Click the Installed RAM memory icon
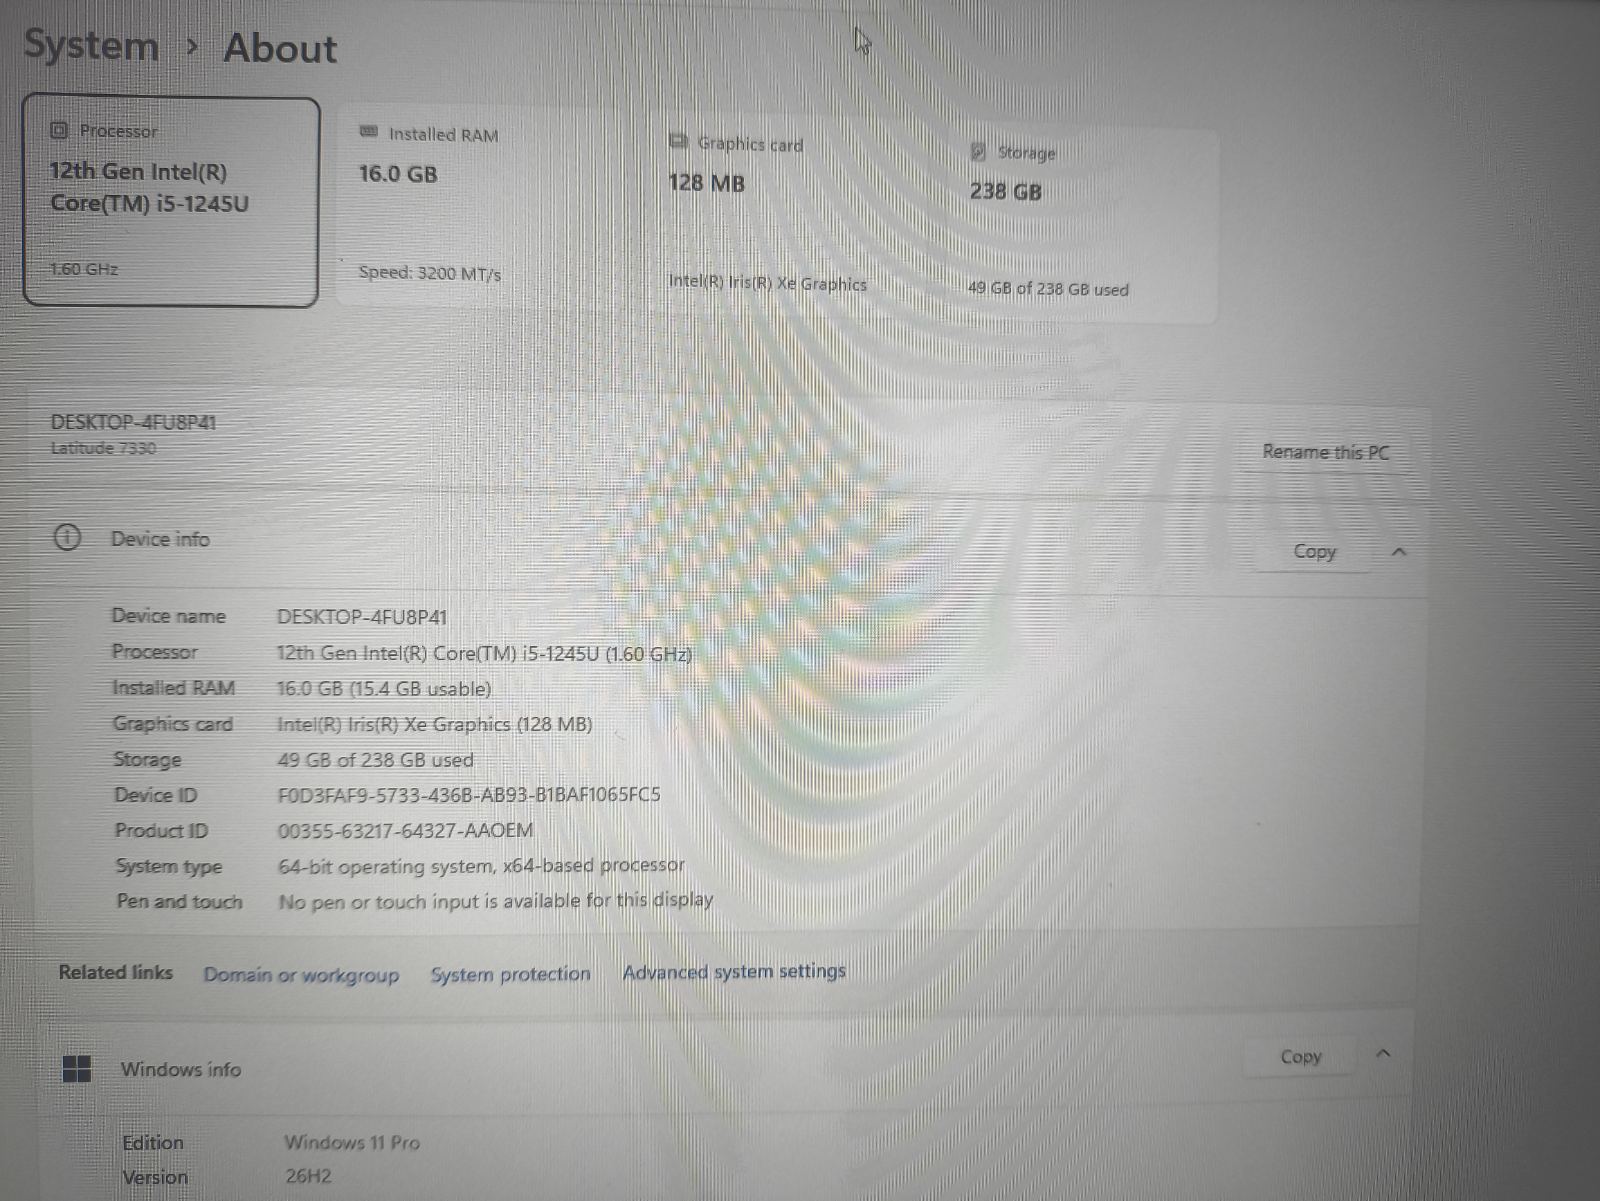The height and width of the screenshot is (1201, 1600). [x=368, y=132]
